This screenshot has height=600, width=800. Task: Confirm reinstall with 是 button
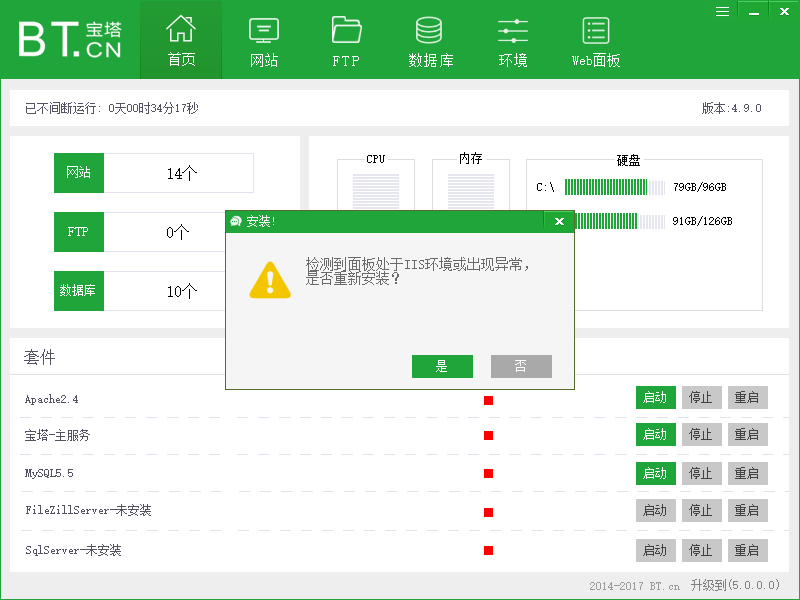[x=442, y=366]
